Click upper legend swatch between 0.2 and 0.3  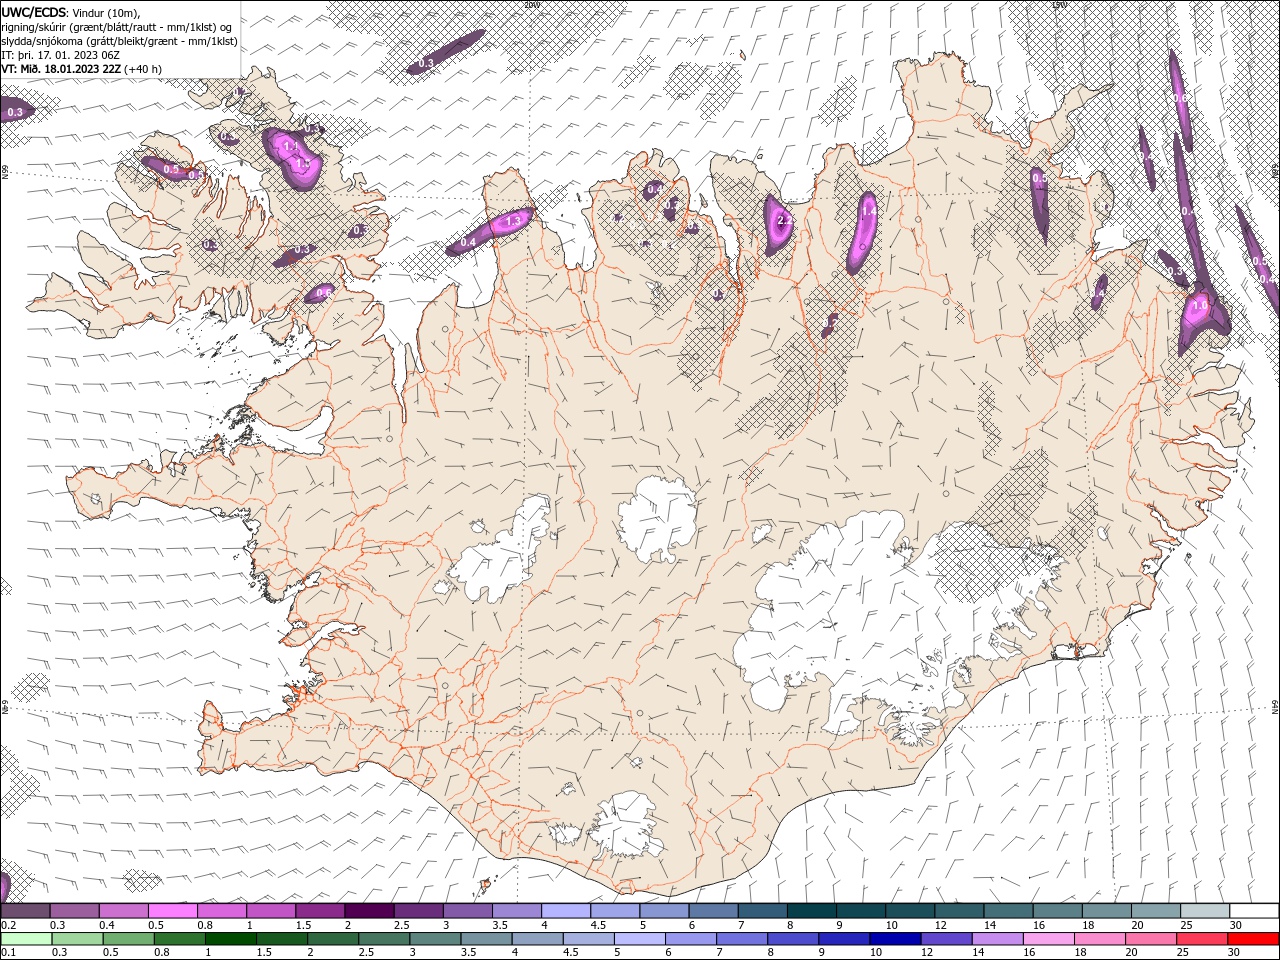tap(25, 911)
